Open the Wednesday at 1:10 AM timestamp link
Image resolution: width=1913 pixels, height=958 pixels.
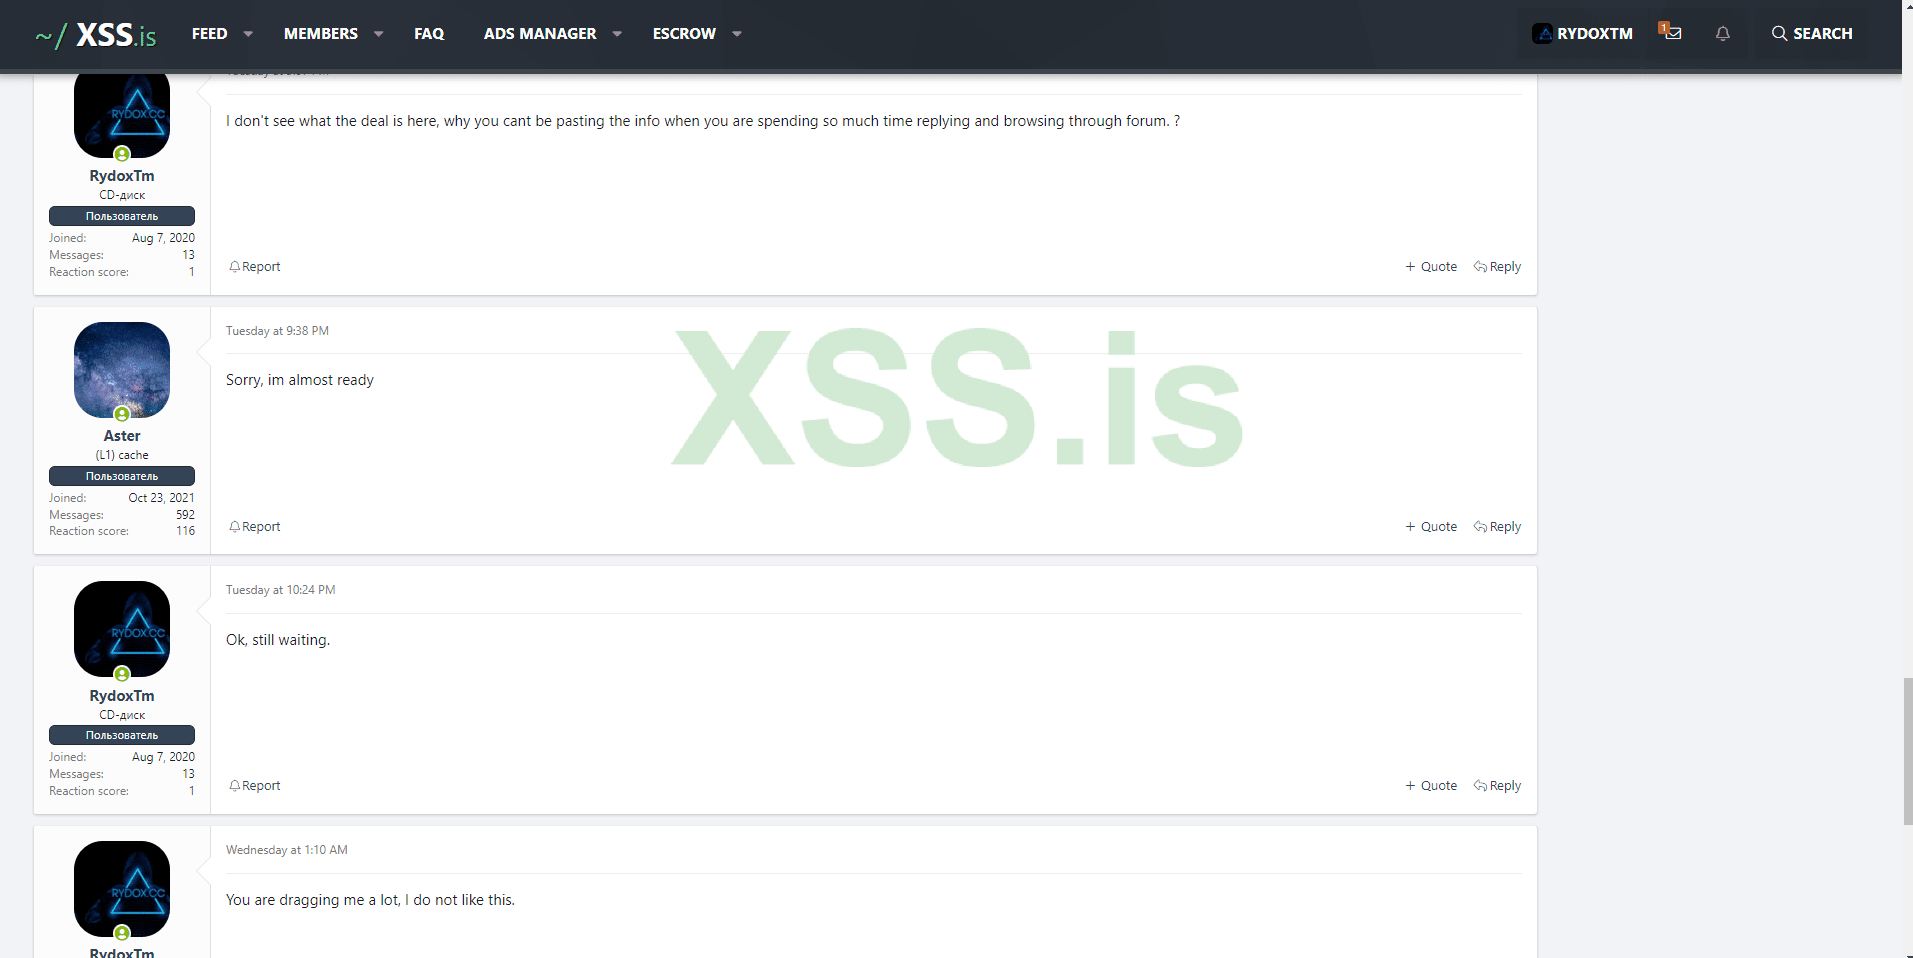pyautogui.click(x=287, y=850)
